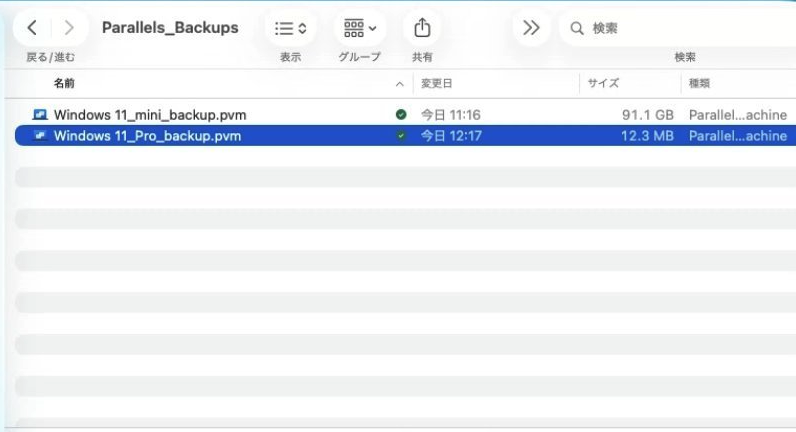Go forward with the right chevron button
796x432 pixels.
[69, 27]
